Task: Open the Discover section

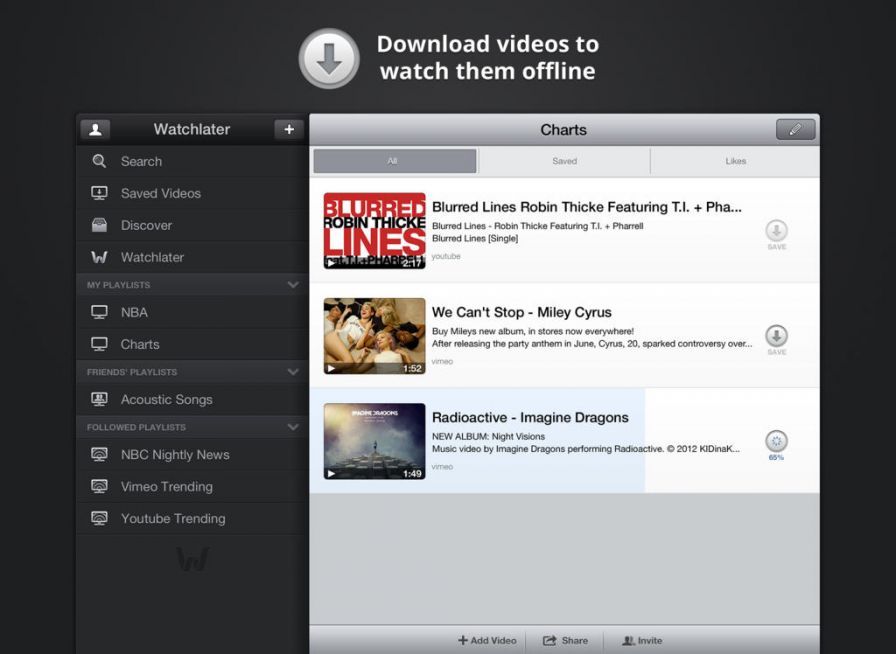Action: 99,225
